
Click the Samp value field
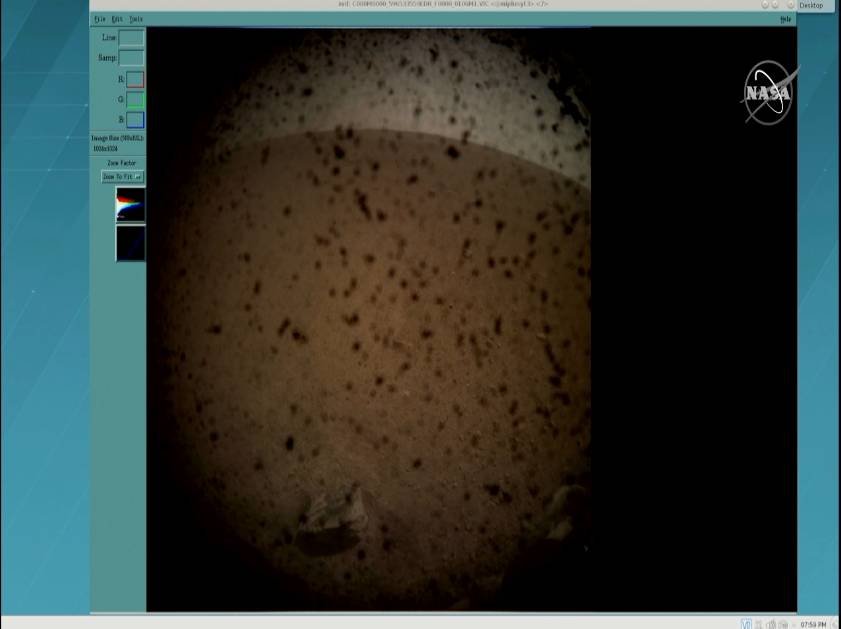pyautogui.click(x=131, y=58)
